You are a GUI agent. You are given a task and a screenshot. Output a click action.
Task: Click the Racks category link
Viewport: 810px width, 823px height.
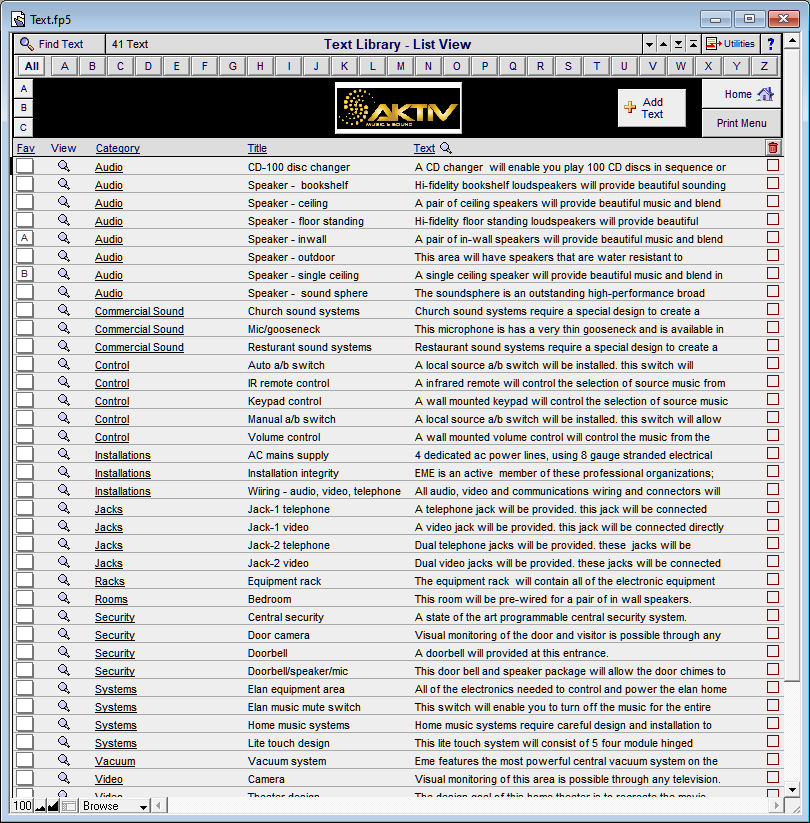[110, 581]
